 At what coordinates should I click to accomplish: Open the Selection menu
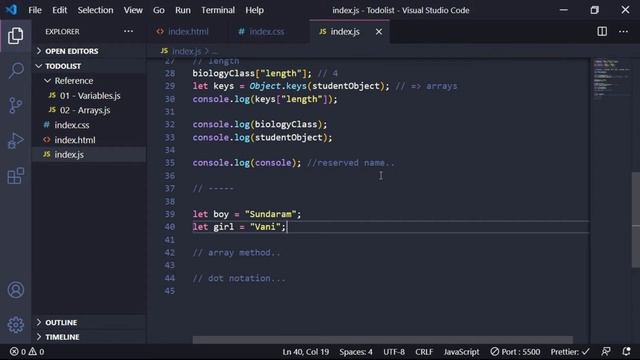pyautogui.click(x=96, y=10)
